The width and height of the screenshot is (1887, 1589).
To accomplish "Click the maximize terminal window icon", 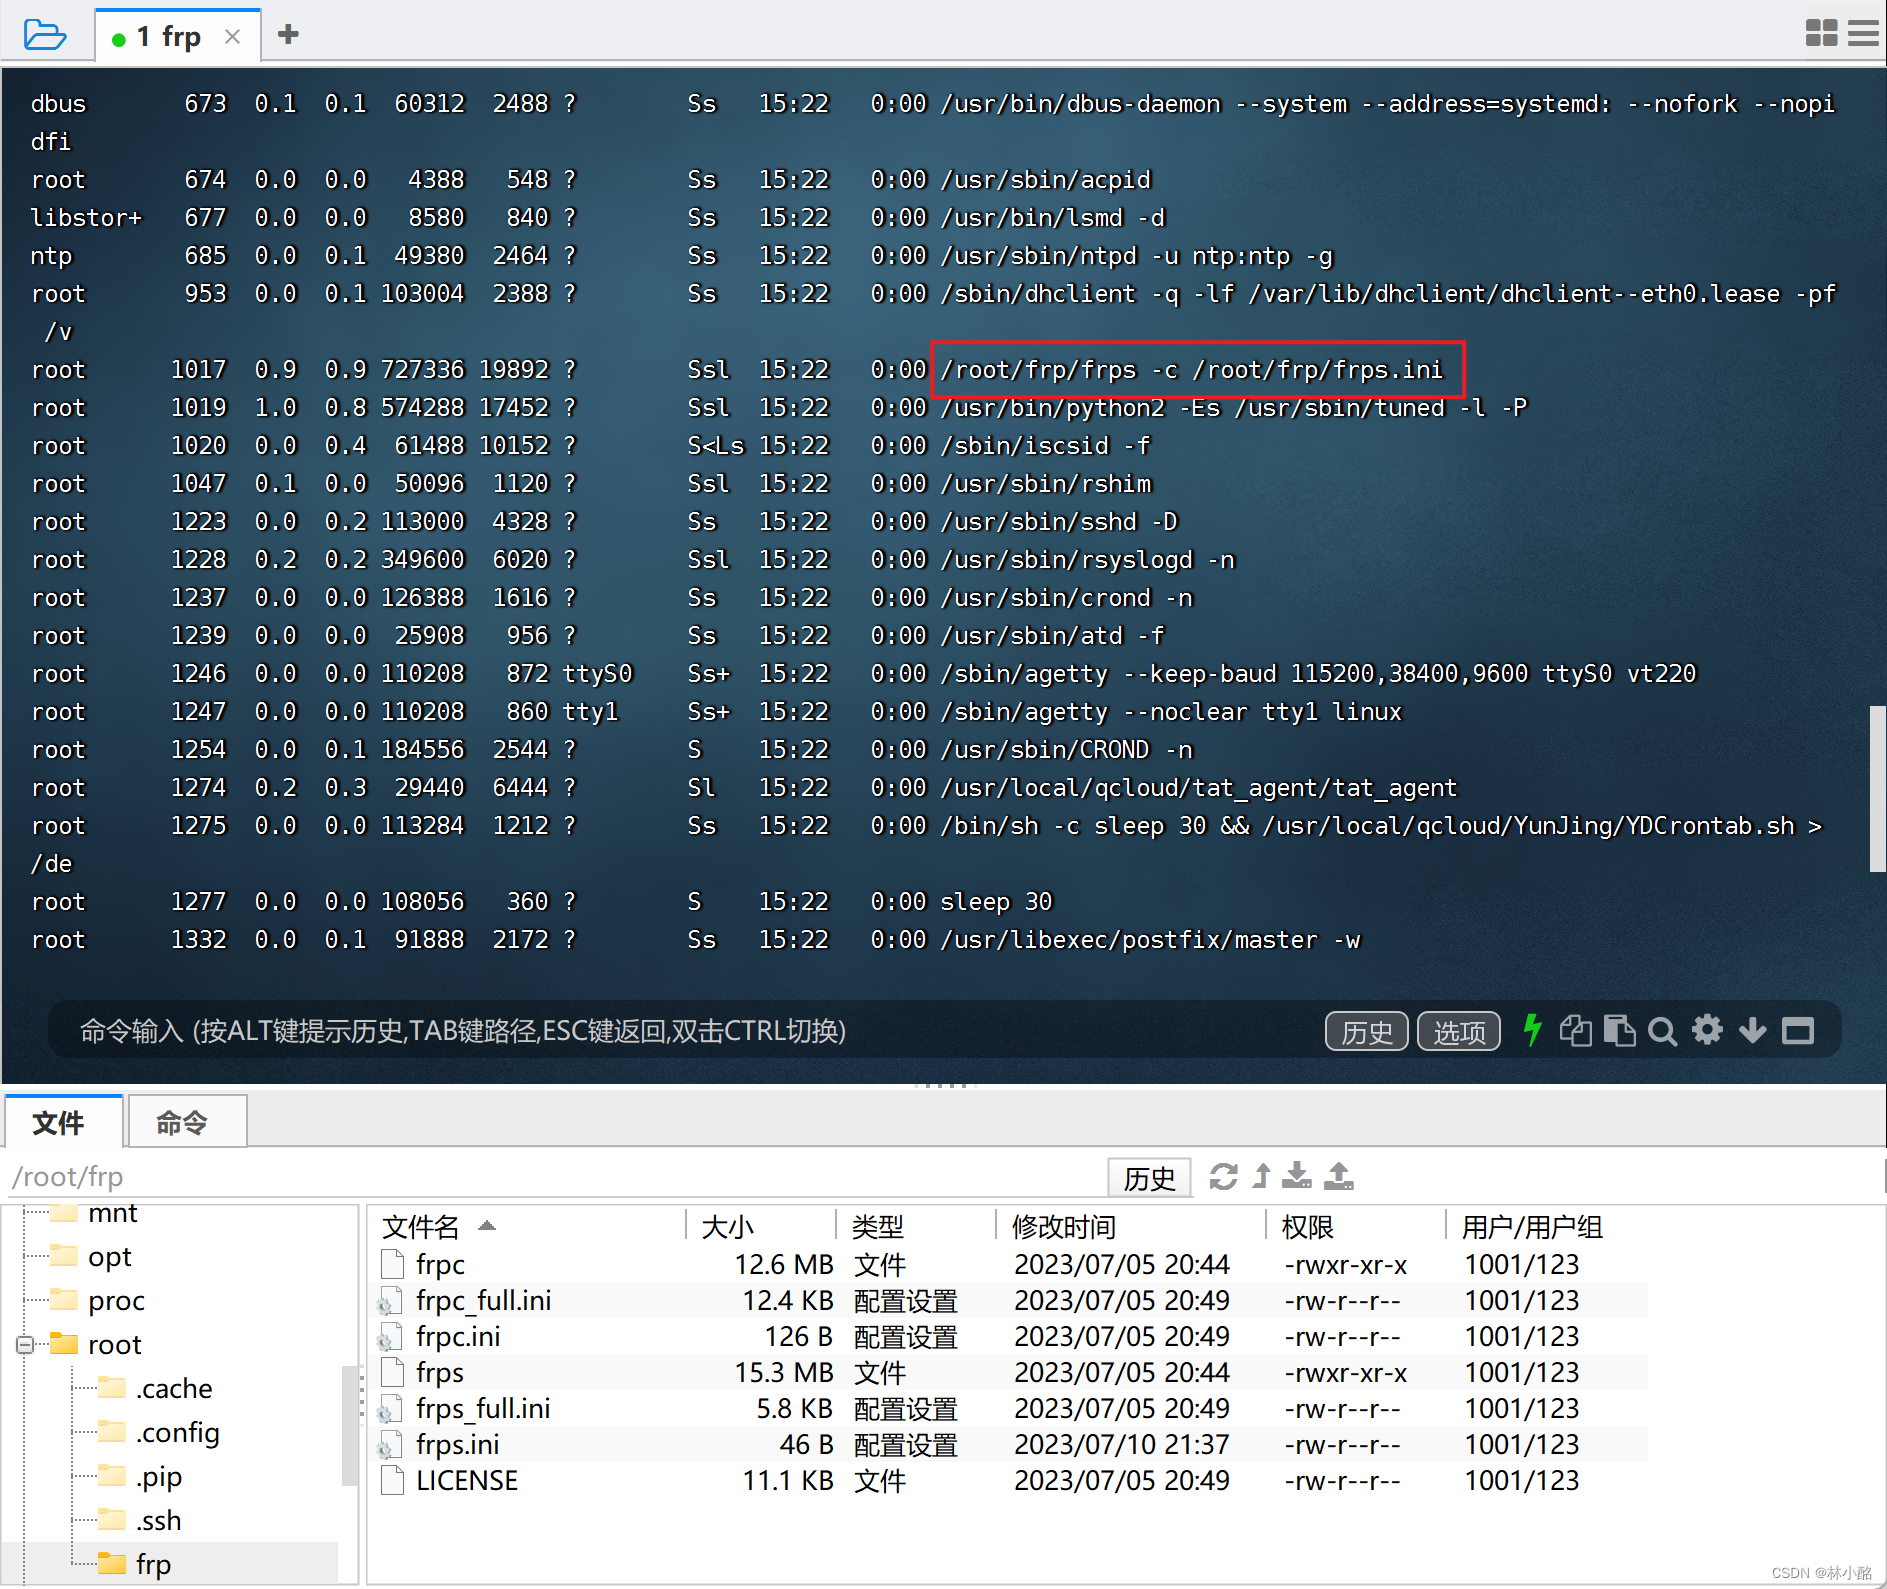I will click(x=1798, y=1031).
